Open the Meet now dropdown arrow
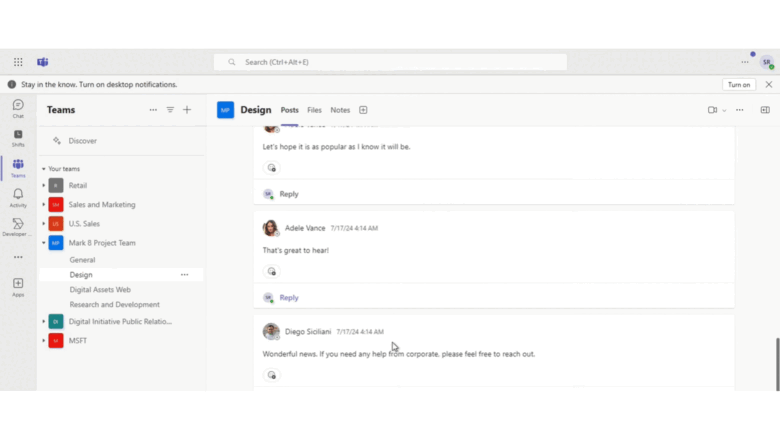The width and height of the screenshot is (780, 439). pyautogui.click(x=724, y=110)
